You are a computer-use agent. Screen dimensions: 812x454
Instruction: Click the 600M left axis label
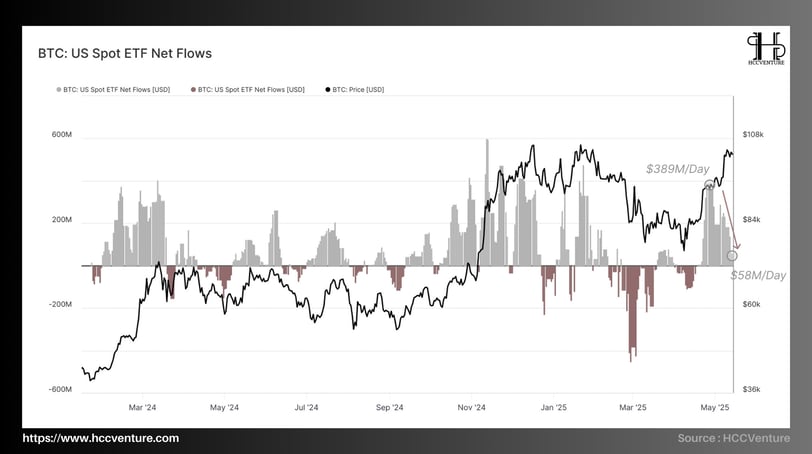point(62,135)
